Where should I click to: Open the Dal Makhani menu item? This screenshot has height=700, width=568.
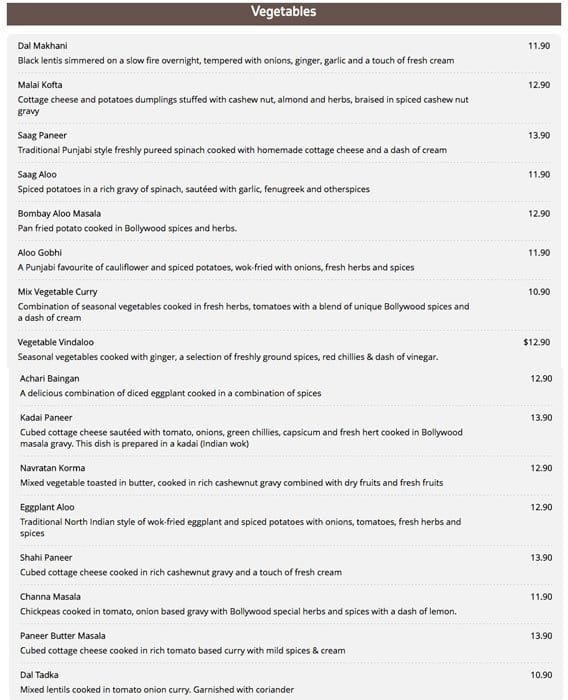42,46
